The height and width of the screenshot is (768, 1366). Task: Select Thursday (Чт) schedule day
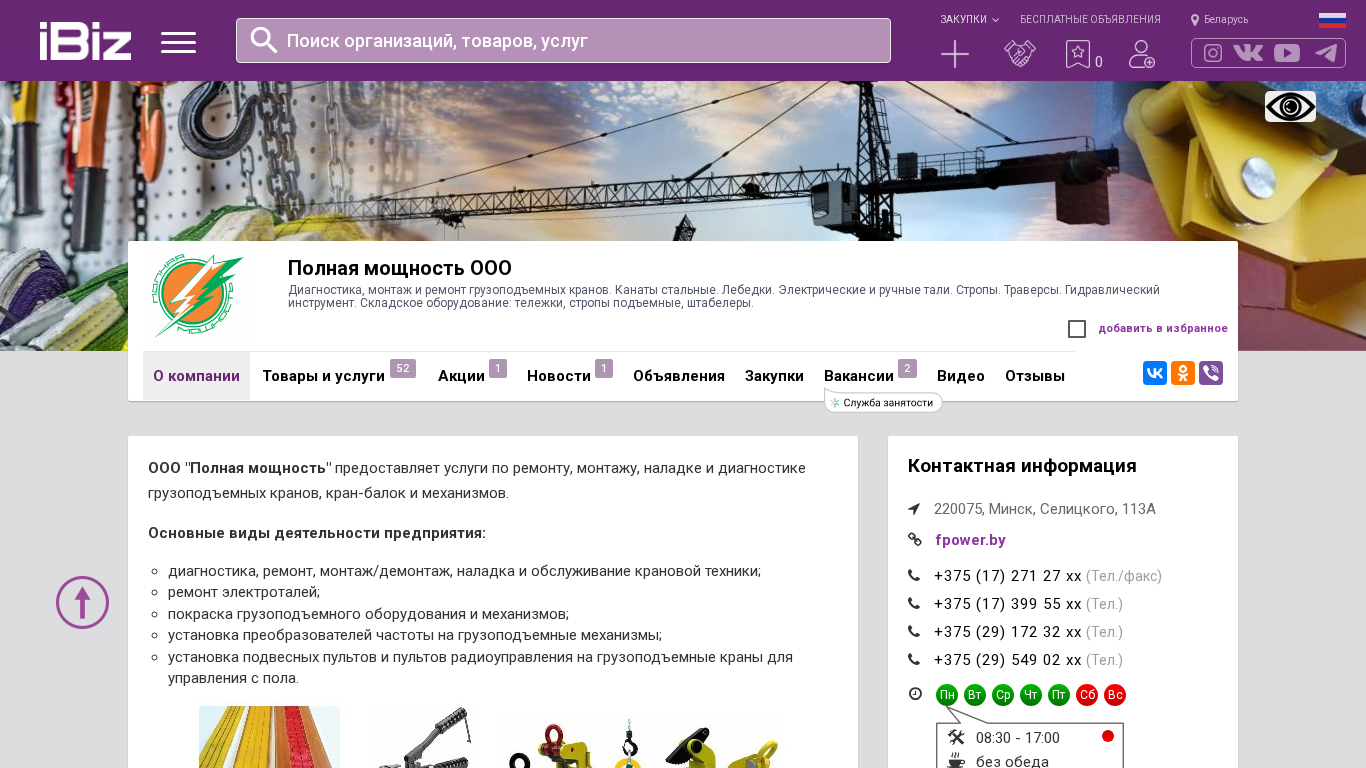click(1031, 695)
